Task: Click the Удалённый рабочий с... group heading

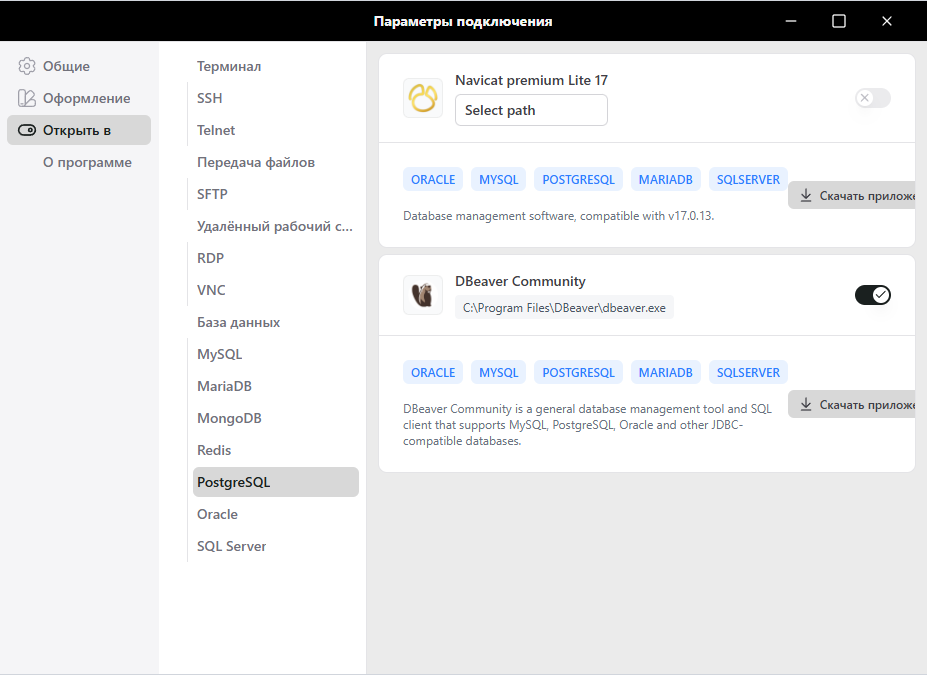Action: [x=275, y=226]
